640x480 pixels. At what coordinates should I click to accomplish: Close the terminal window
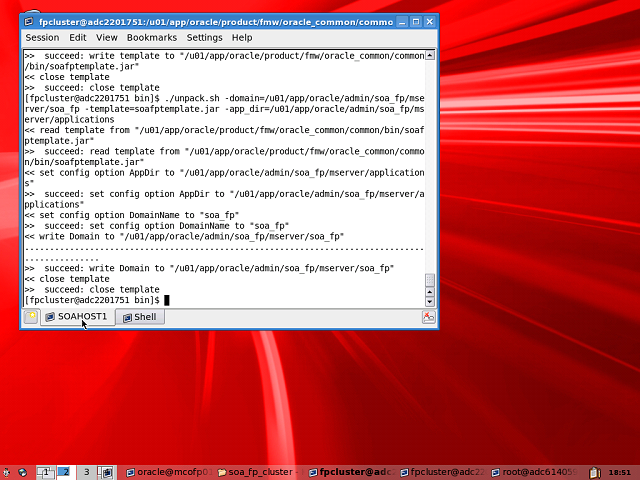coord(430,22)
